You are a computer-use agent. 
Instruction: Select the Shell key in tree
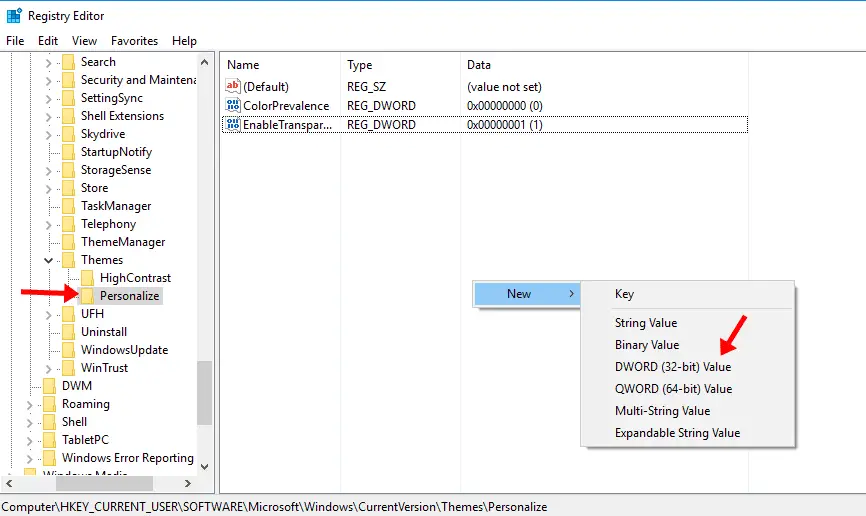[x=75, y=422]
